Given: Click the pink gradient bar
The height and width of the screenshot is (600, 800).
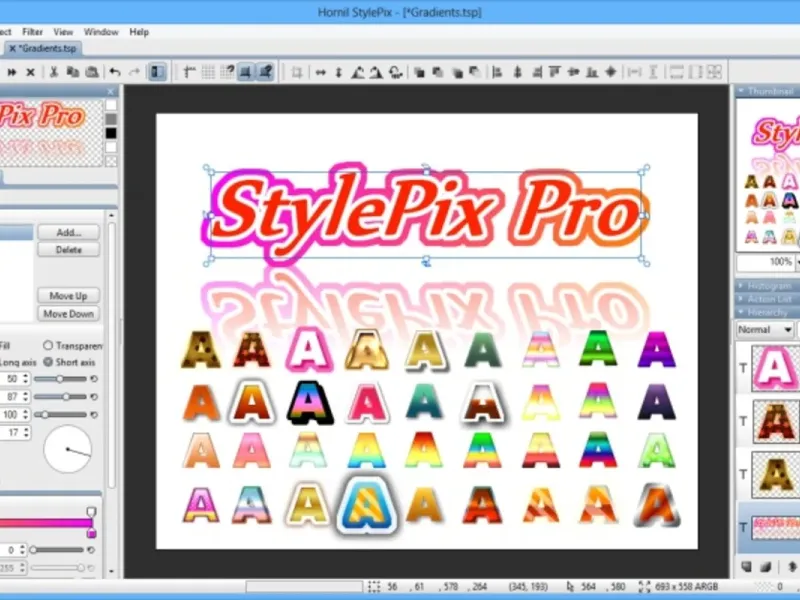Looking at the screenshot, I should [x=46, y=523].
